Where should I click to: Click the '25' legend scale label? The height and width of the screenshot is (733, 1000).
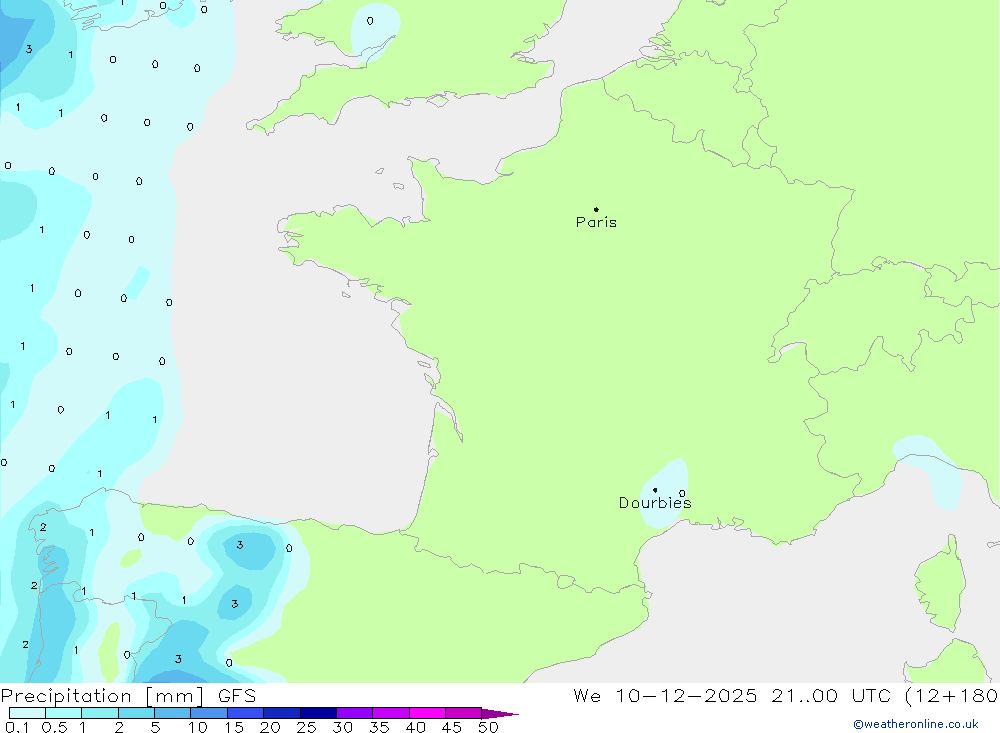(306, 727)
